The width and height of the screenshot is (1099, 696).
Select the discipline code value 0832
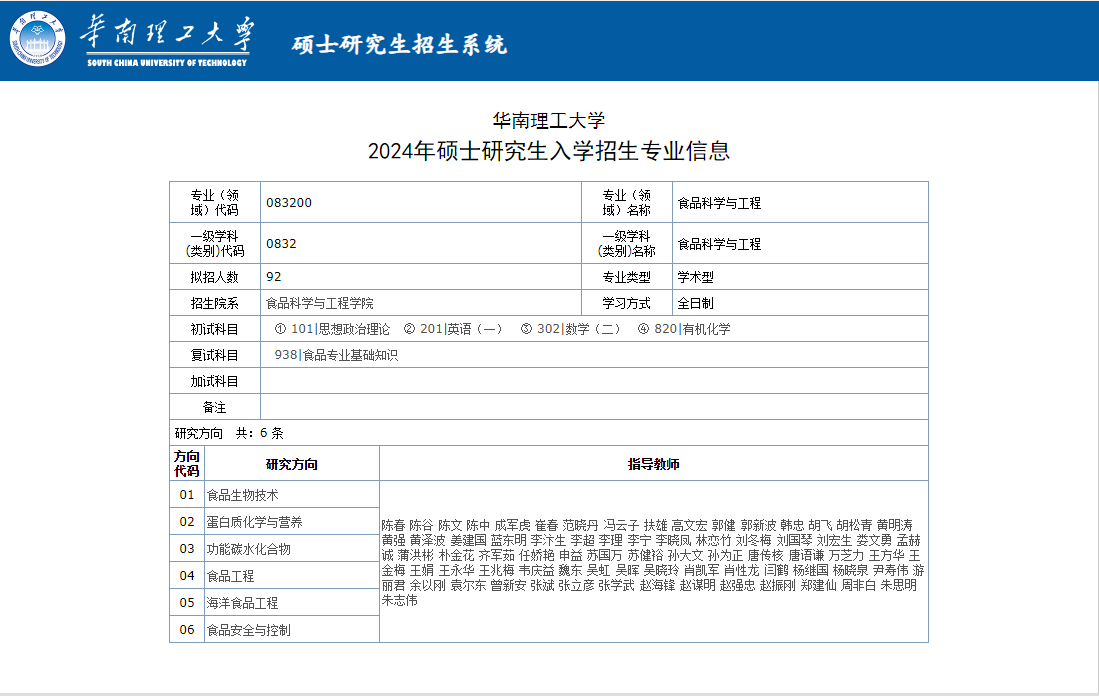[281, 243]
